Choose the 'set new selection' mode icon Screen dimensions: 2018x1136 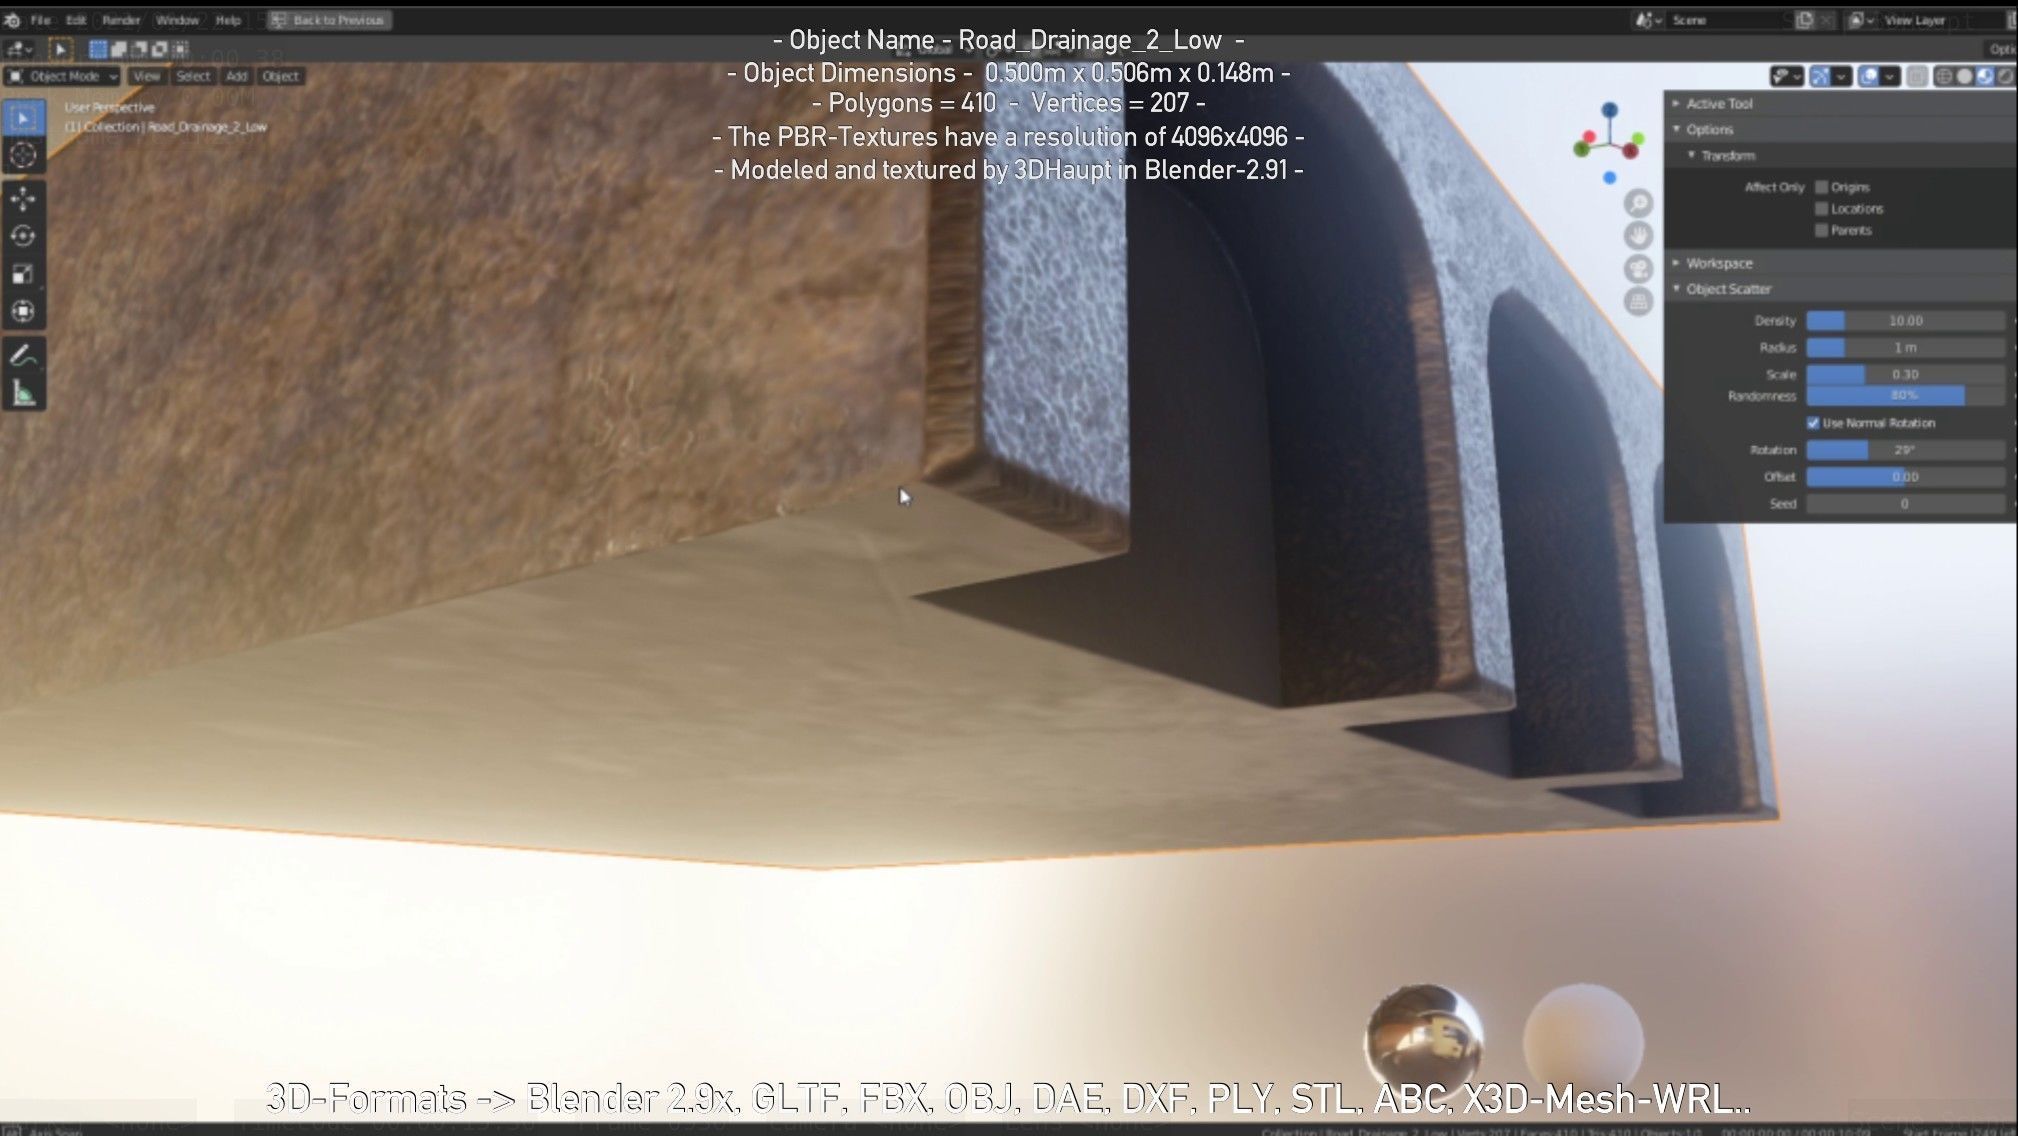click(x=98, y=49)
